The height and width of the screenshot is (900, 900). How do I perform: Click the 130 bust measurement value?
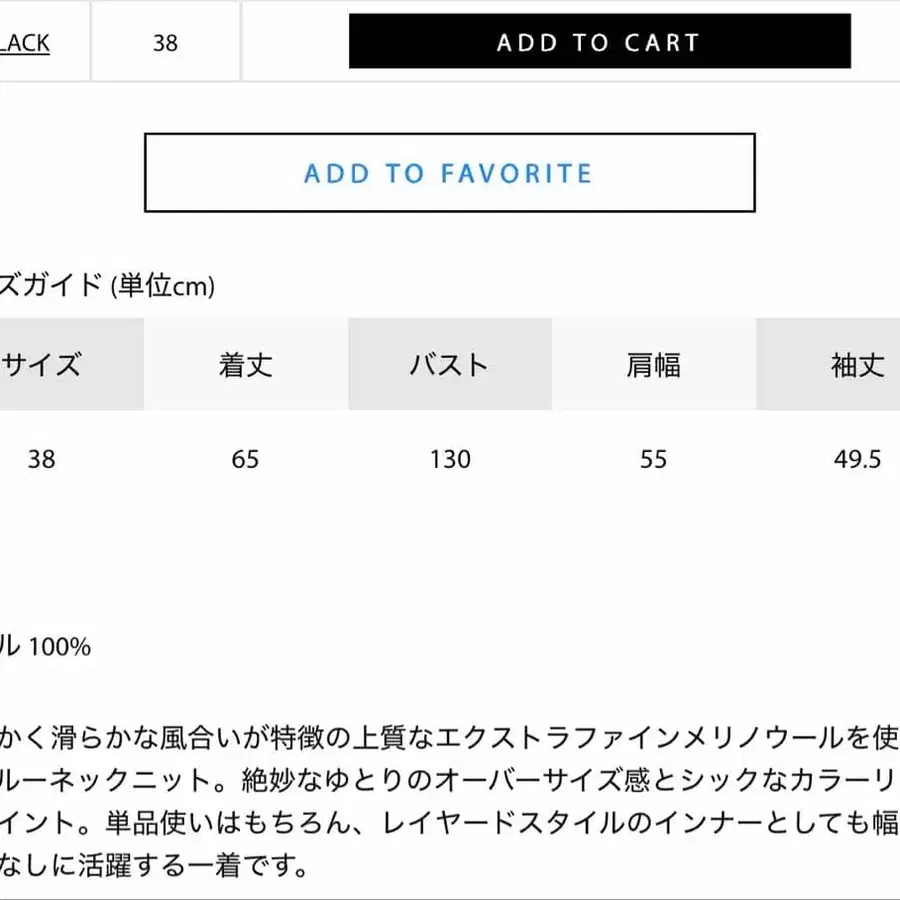tap(450, 459)
